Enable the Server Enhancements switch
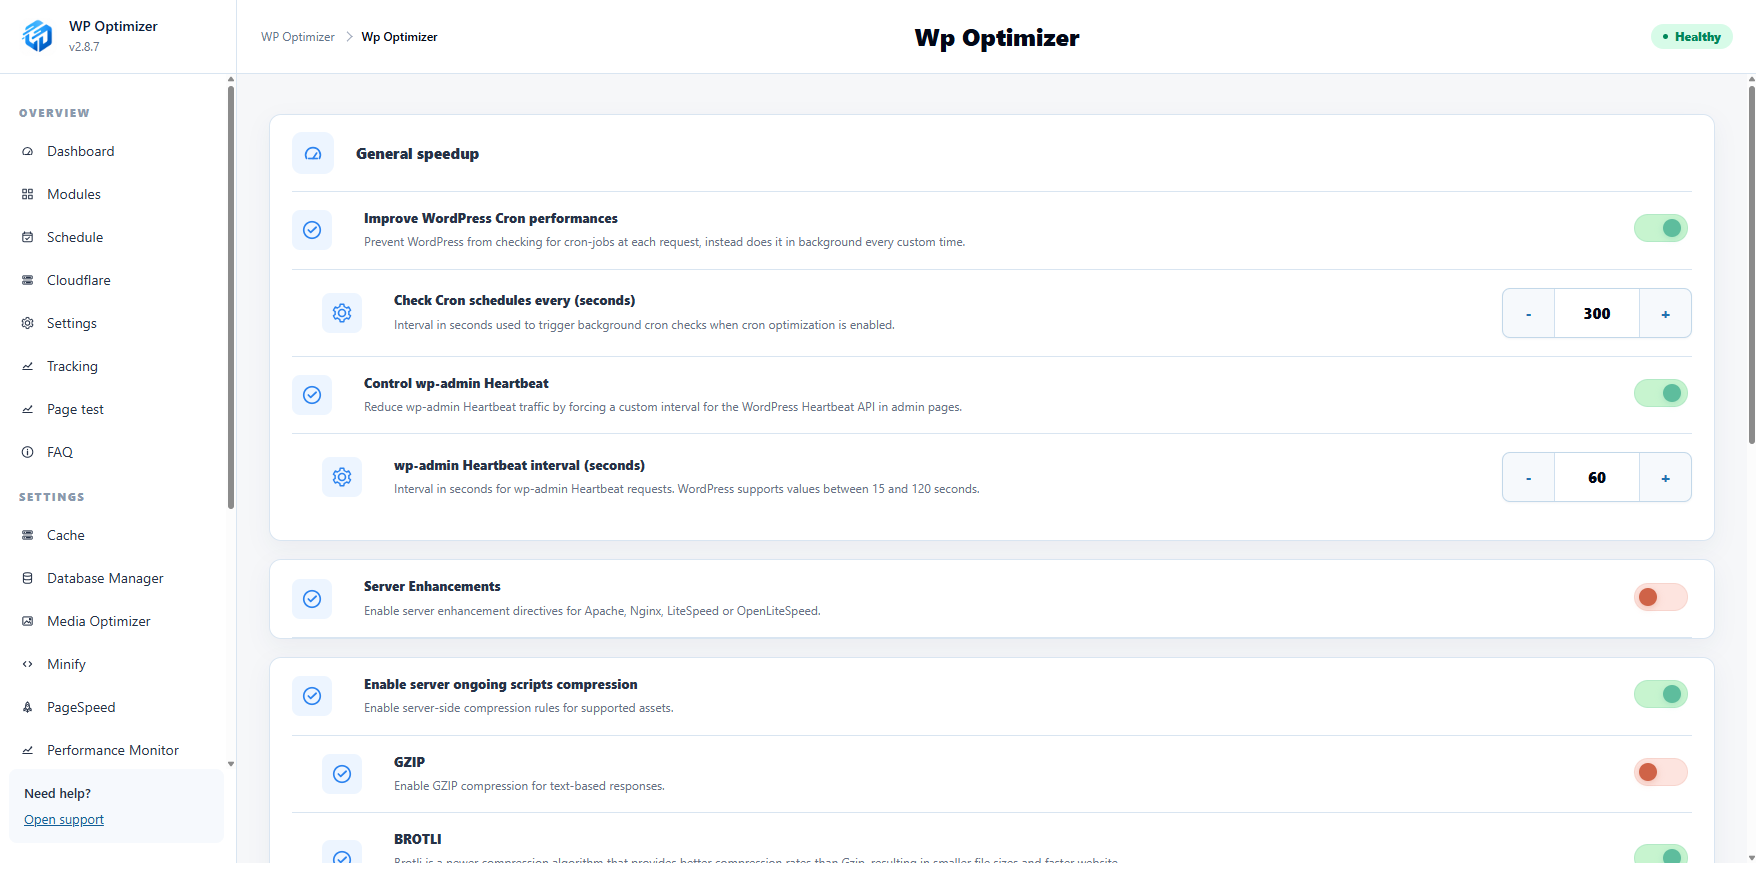The width and height of the screenshot is (1756, 879). point(1661,598)
